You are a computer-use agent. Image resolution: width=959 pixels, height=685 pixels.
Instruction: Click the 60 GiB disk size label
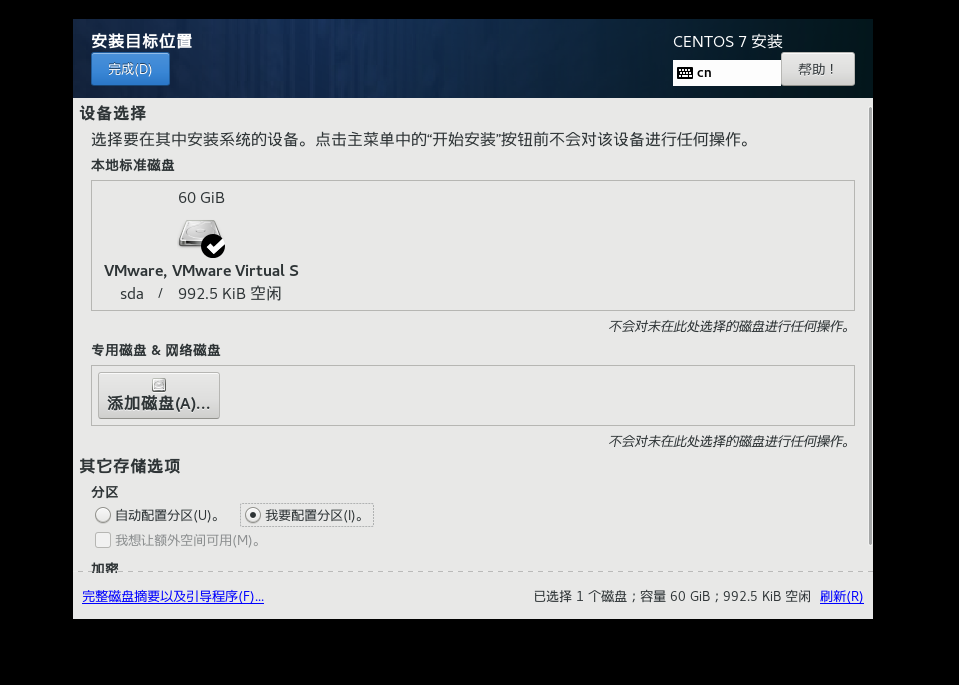pyautogui.click(x=201, y=198)
